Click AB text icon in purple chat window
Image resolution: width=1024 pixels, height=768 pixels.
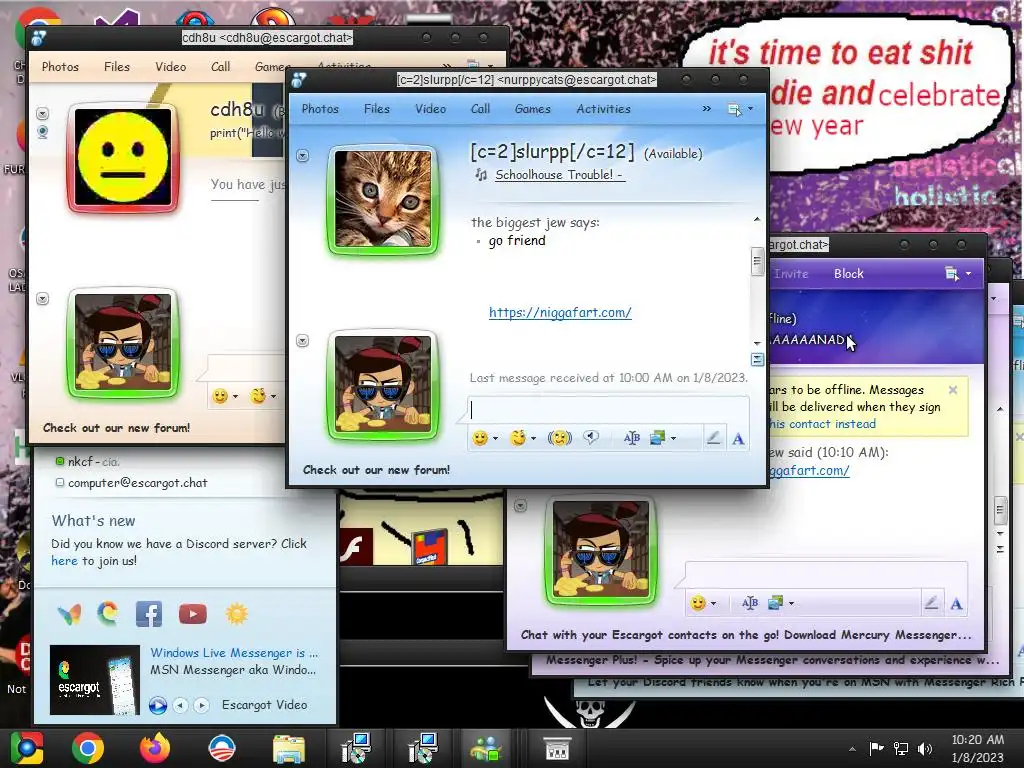[x=750, y=603]
